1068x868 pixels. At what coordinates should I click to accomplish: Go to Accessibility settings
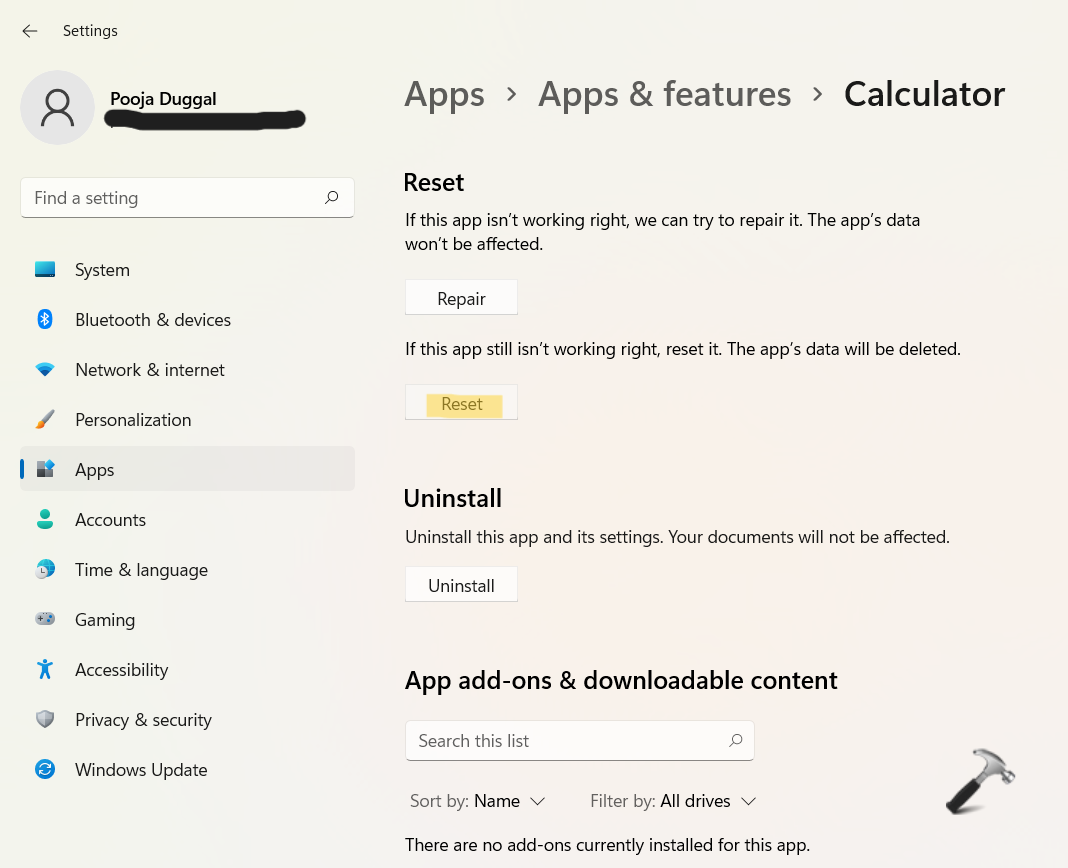click(121, 670)
